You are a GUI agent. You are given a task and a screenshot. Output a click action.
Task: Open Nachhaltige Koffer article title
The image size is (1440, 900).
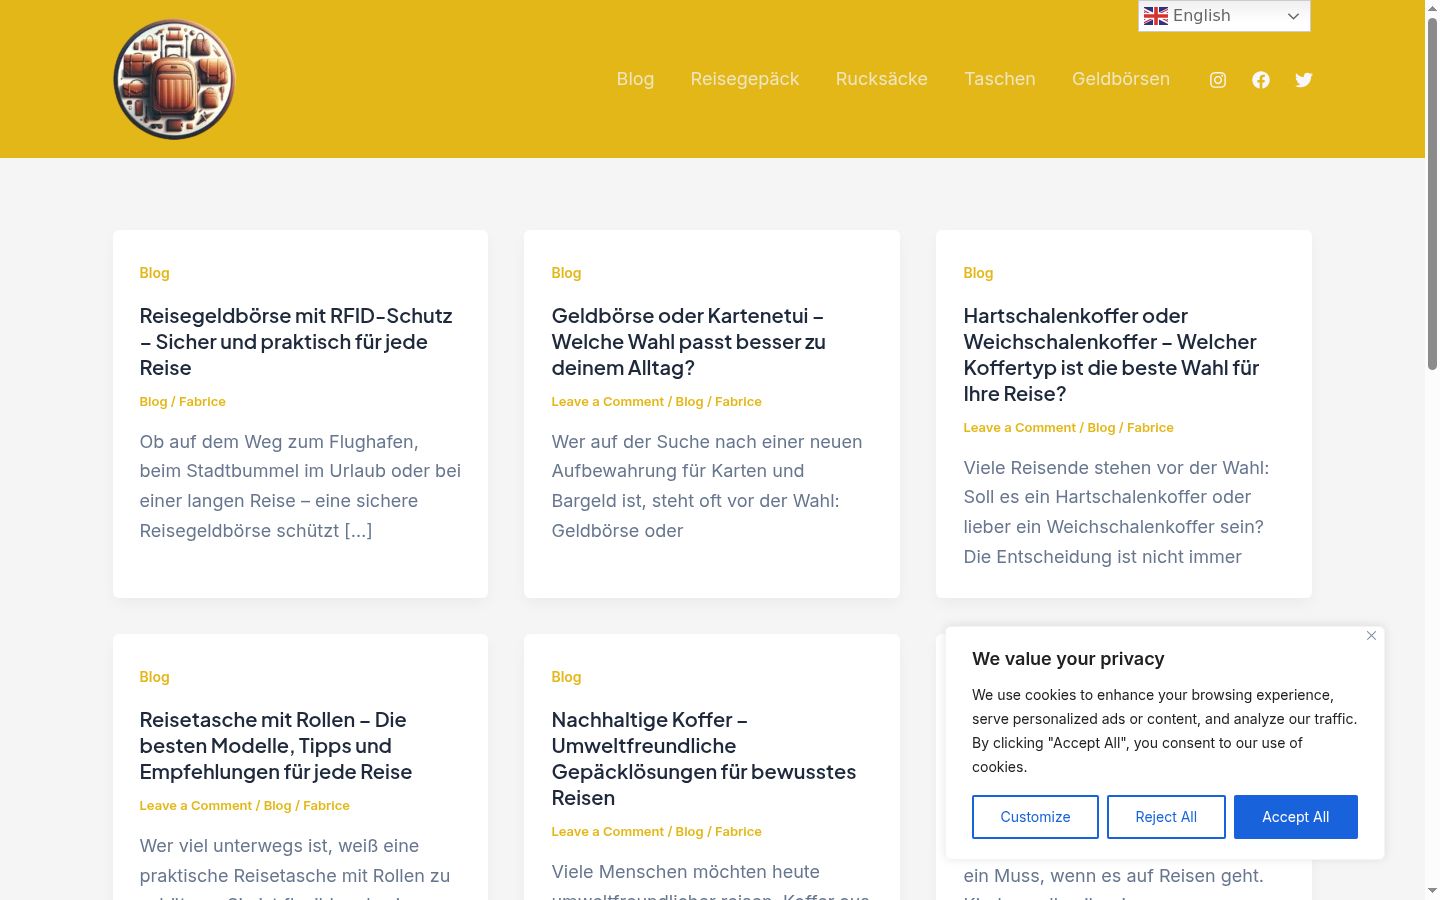[704, 759]
